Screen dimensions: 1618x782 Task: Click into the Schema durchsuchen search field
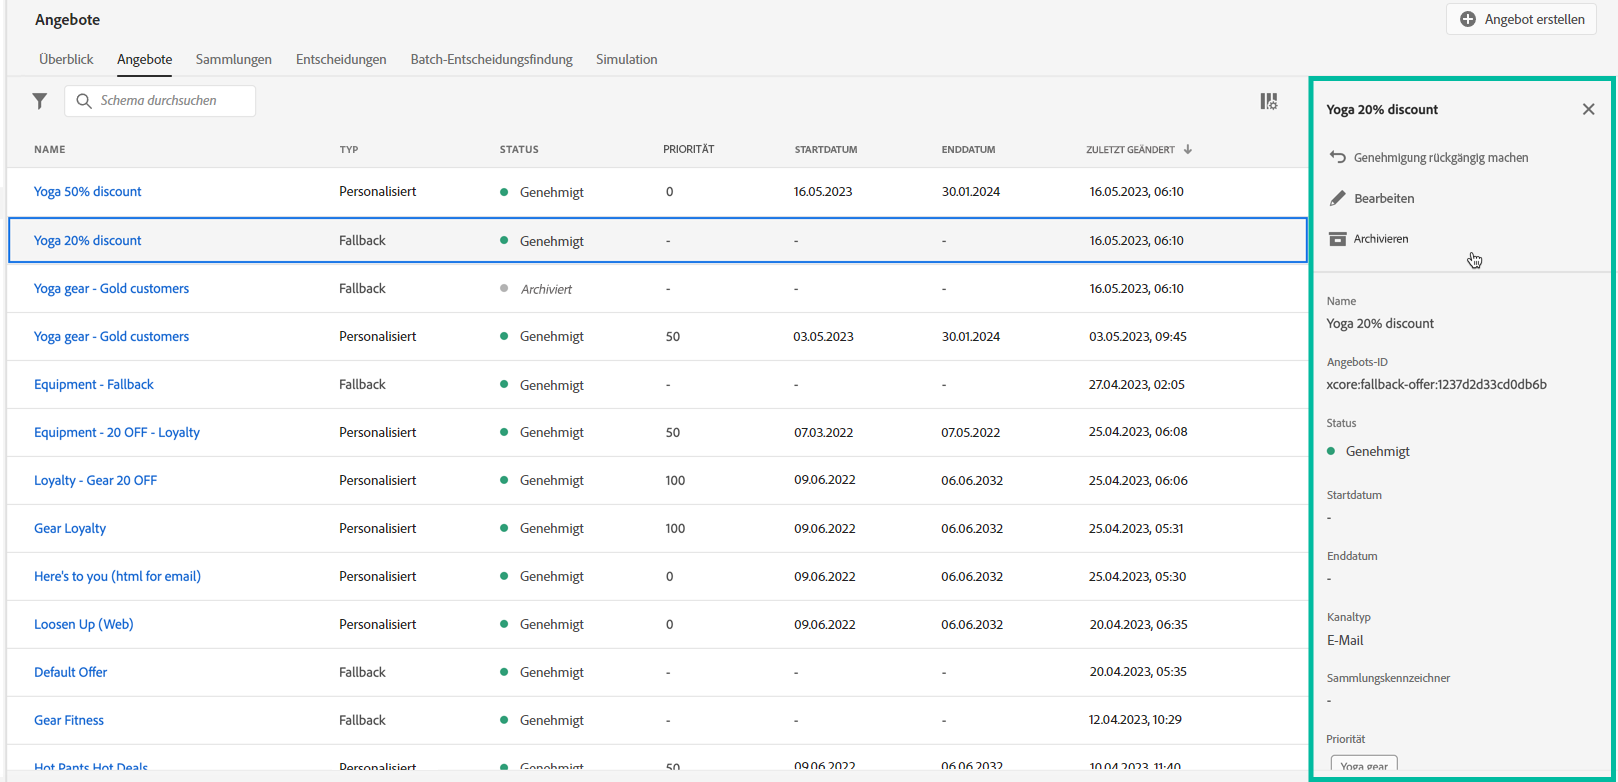click(170, 101)
